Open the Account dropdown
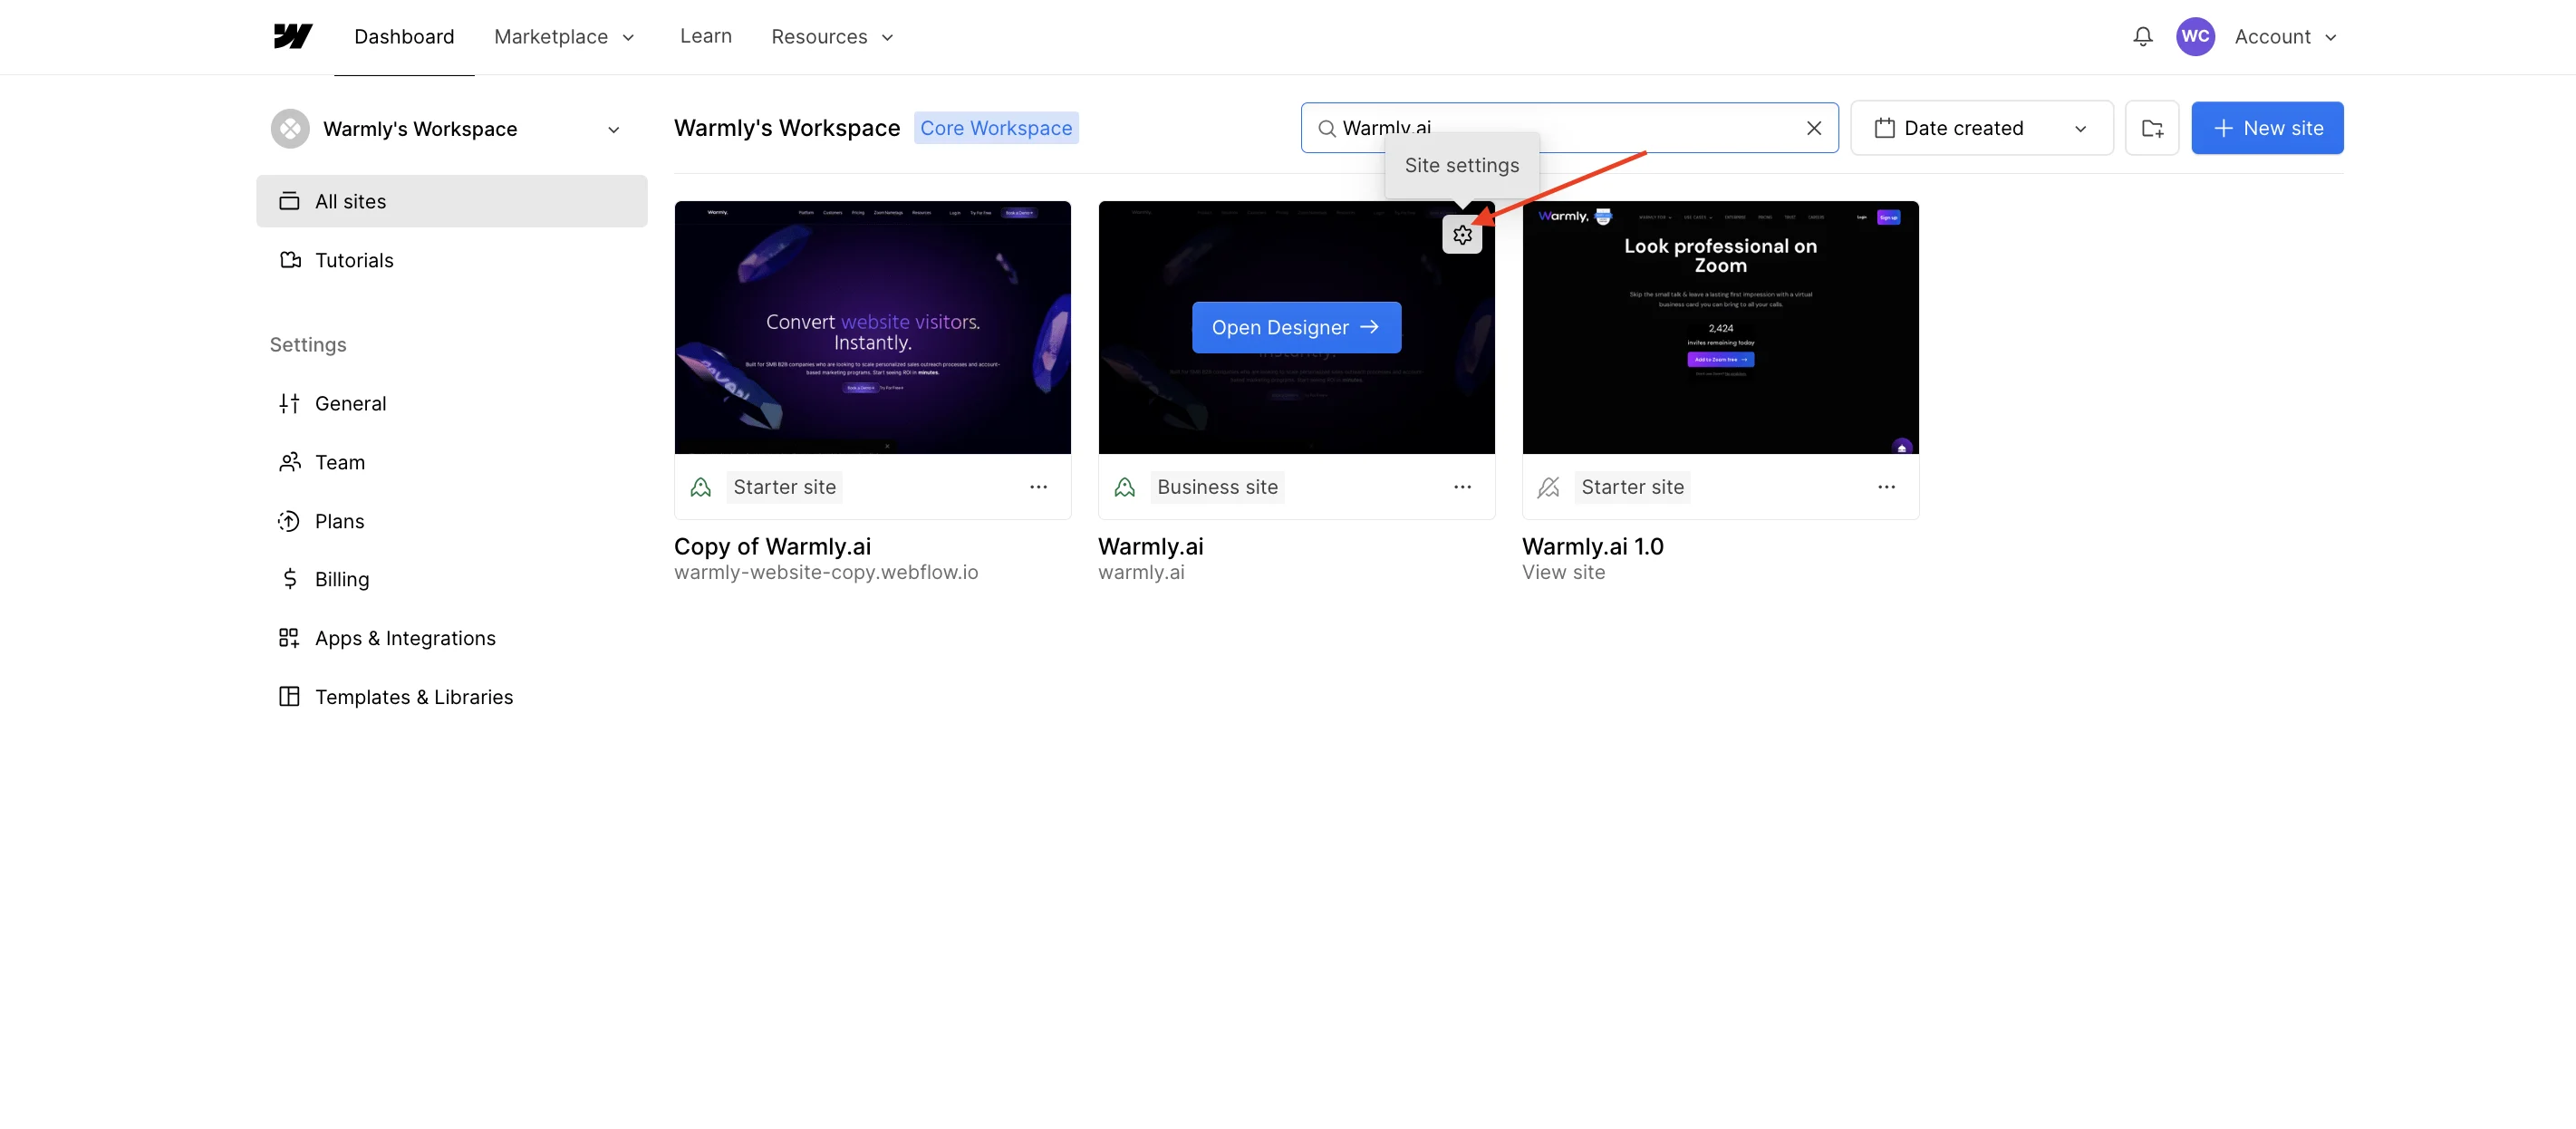 tap(2286, 37)
